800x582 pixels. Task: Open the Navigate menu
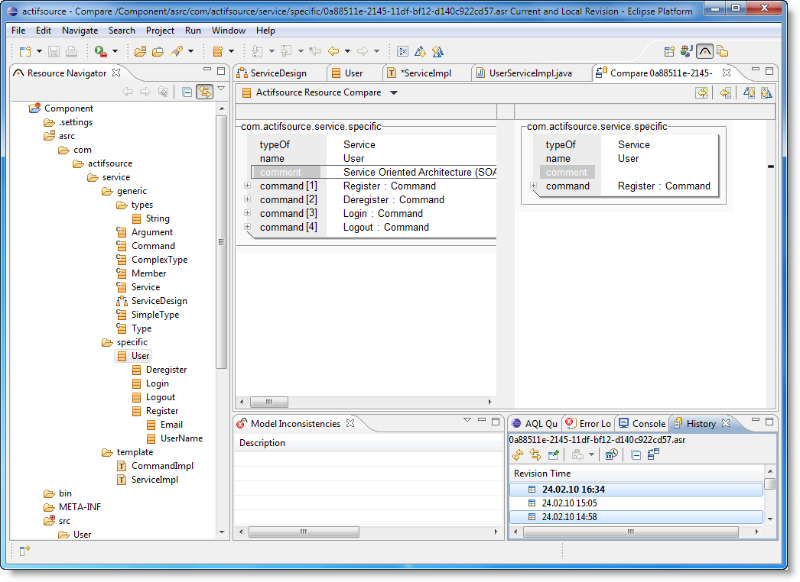click(80, 31)
